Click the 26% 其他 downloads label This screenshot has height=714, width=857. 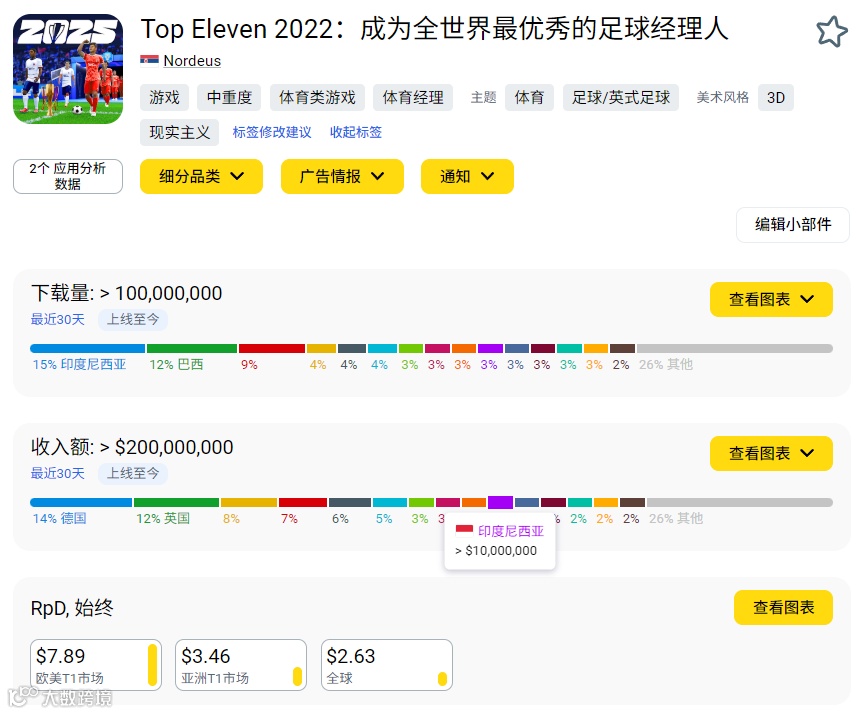pyautogui.click(x=666, y=365)
